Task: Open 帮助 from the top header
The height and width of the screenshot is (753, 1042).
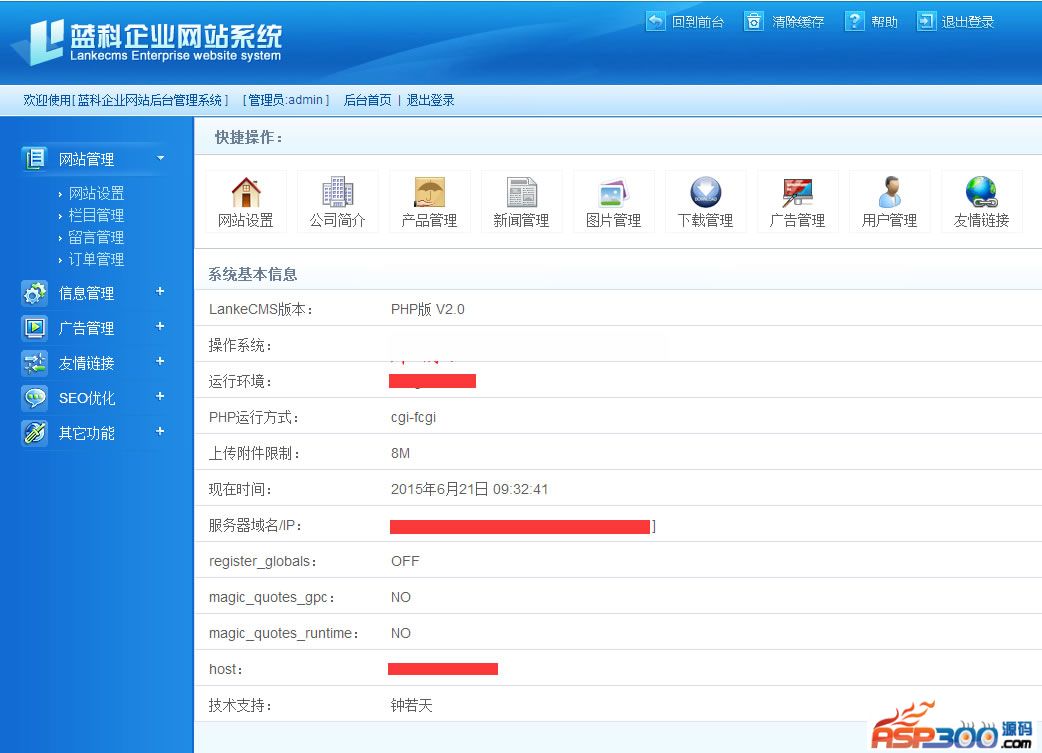Action: (871, 22)
